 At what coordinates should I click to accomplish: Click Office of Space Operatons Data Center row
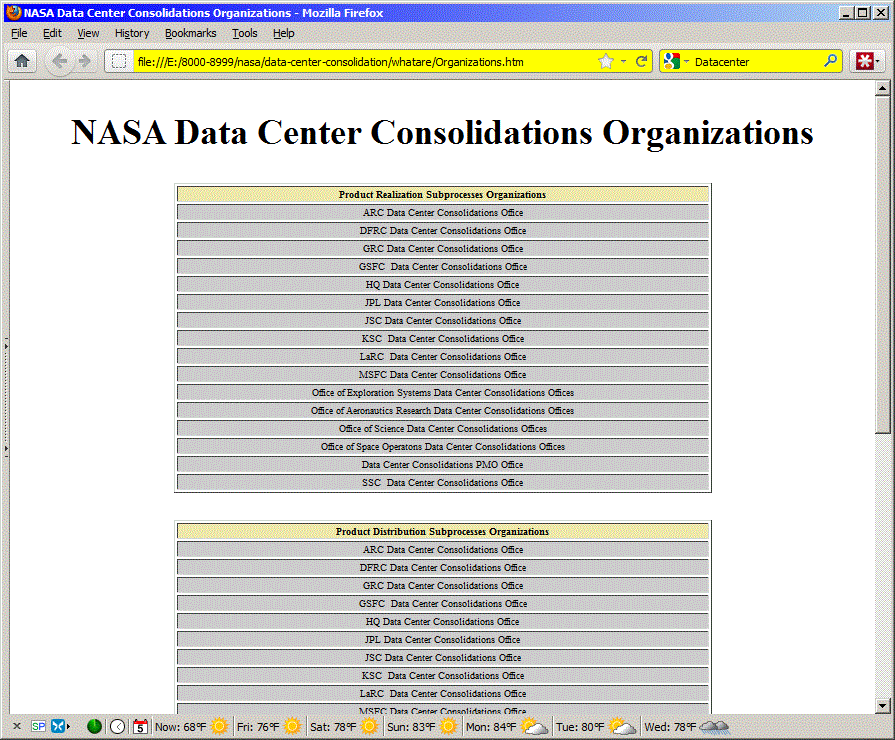point(442,446)
